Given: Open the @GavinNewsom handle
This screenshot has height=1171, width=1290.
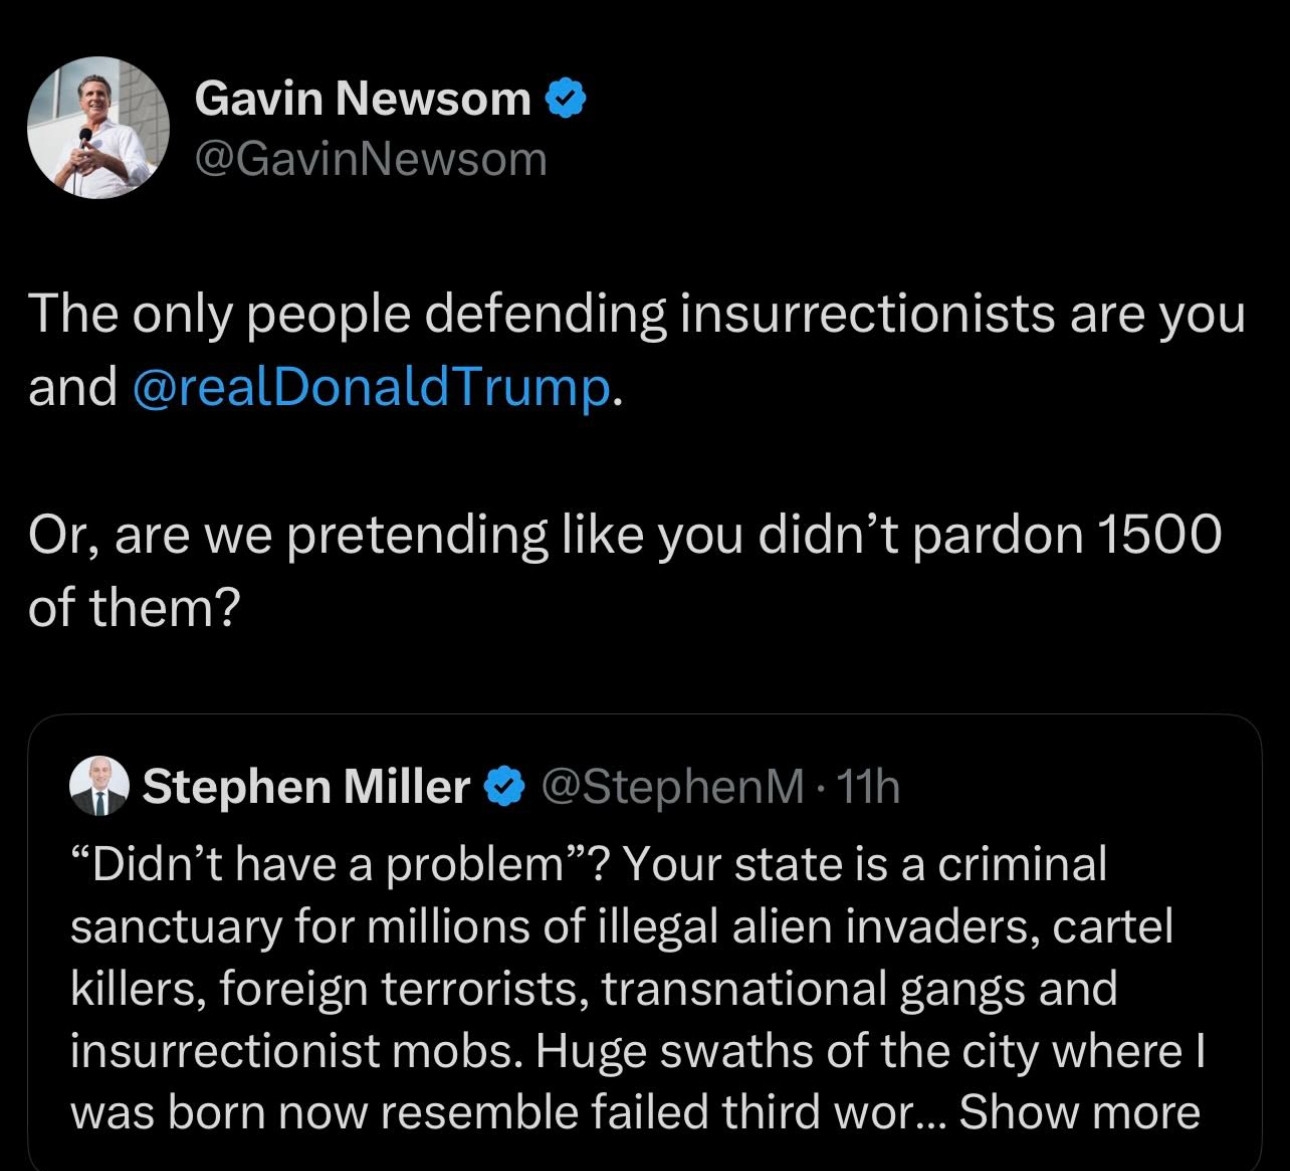Looking at the screenshot, I should coord(371,159).
